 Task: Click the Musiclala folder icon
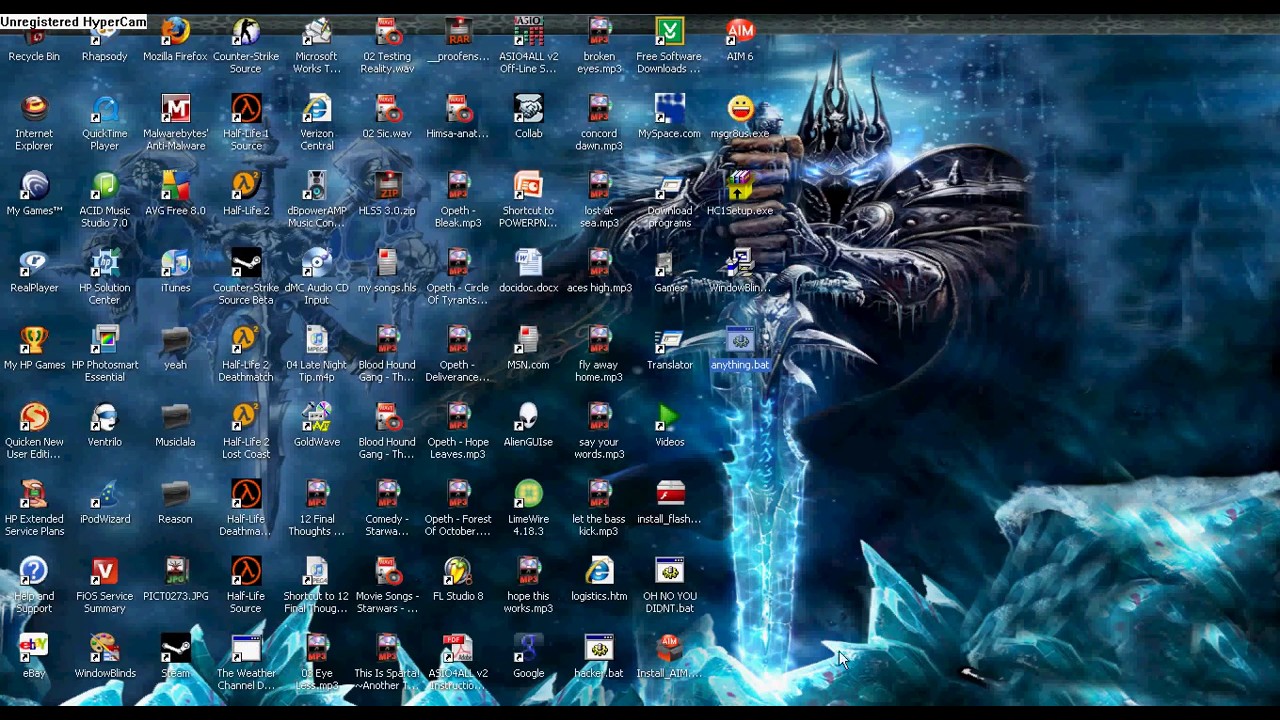pos(175,424)
